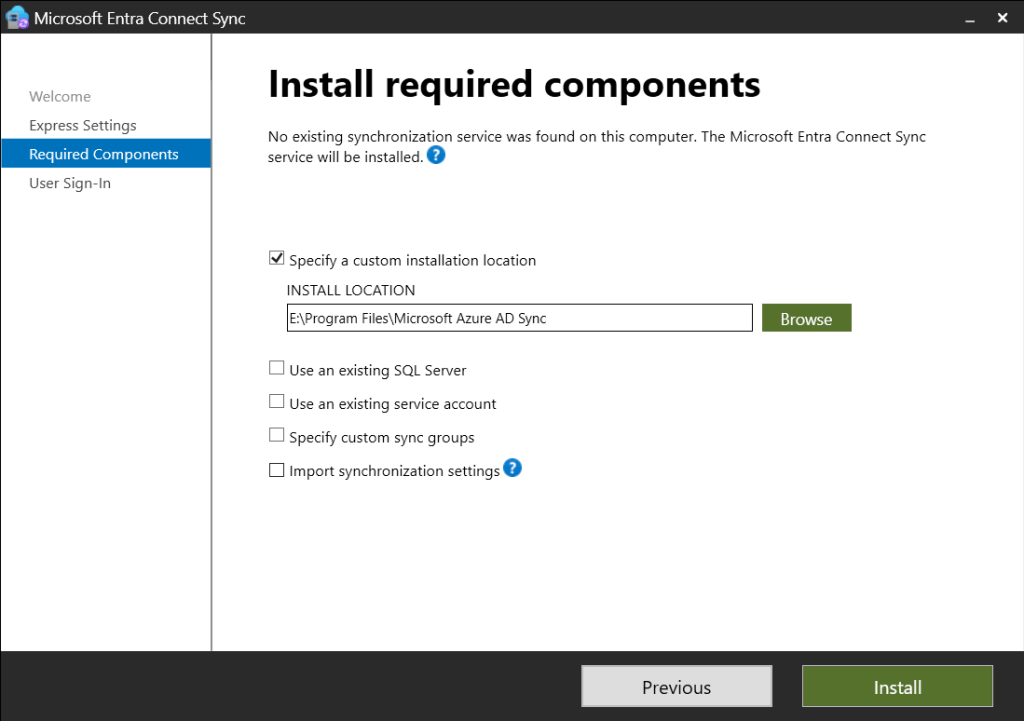Image resolution: width=1024 pixels, height=721 pixels.
Task: Click the Entra Connect Sync app icon
Action: click(x=17, y=18)
